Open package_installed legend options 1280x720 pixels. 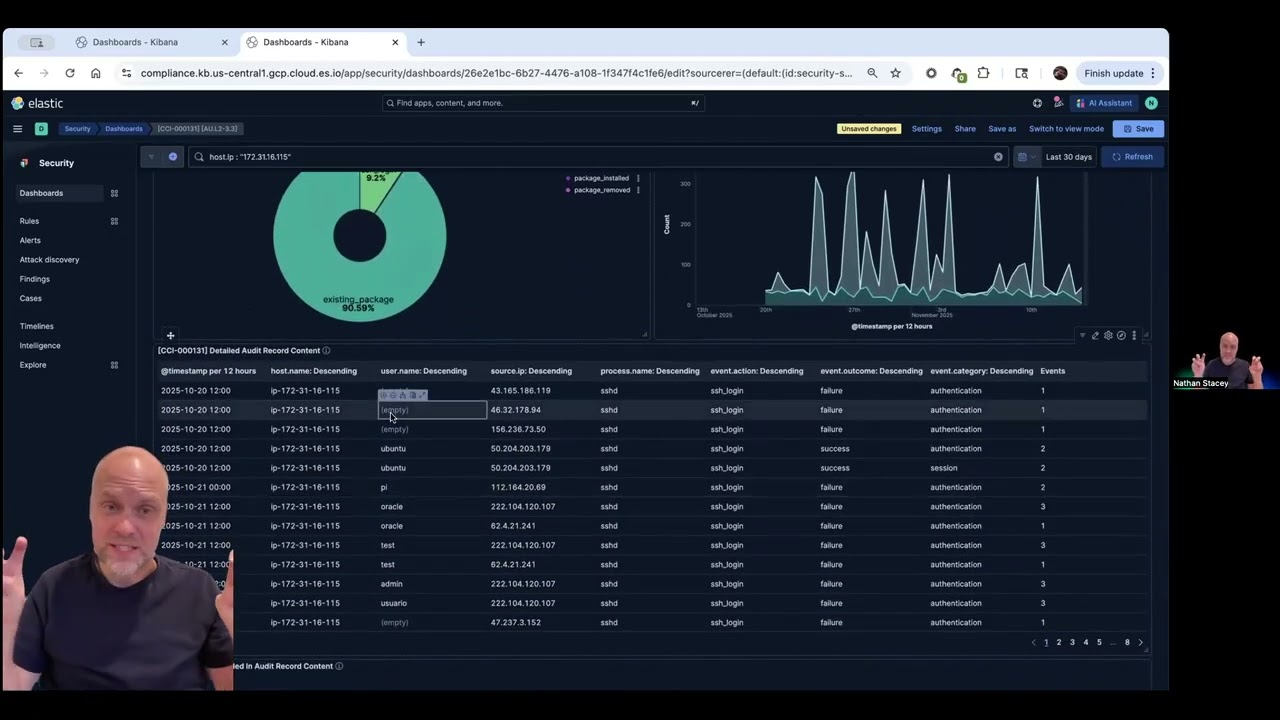tap(638, 178)
